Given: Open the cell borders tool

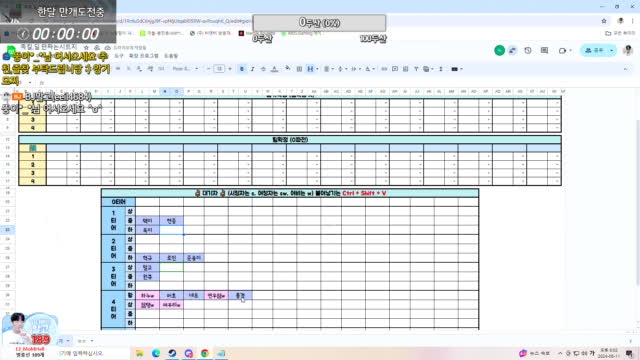Looking at the screenshot, I should (299, 69).
